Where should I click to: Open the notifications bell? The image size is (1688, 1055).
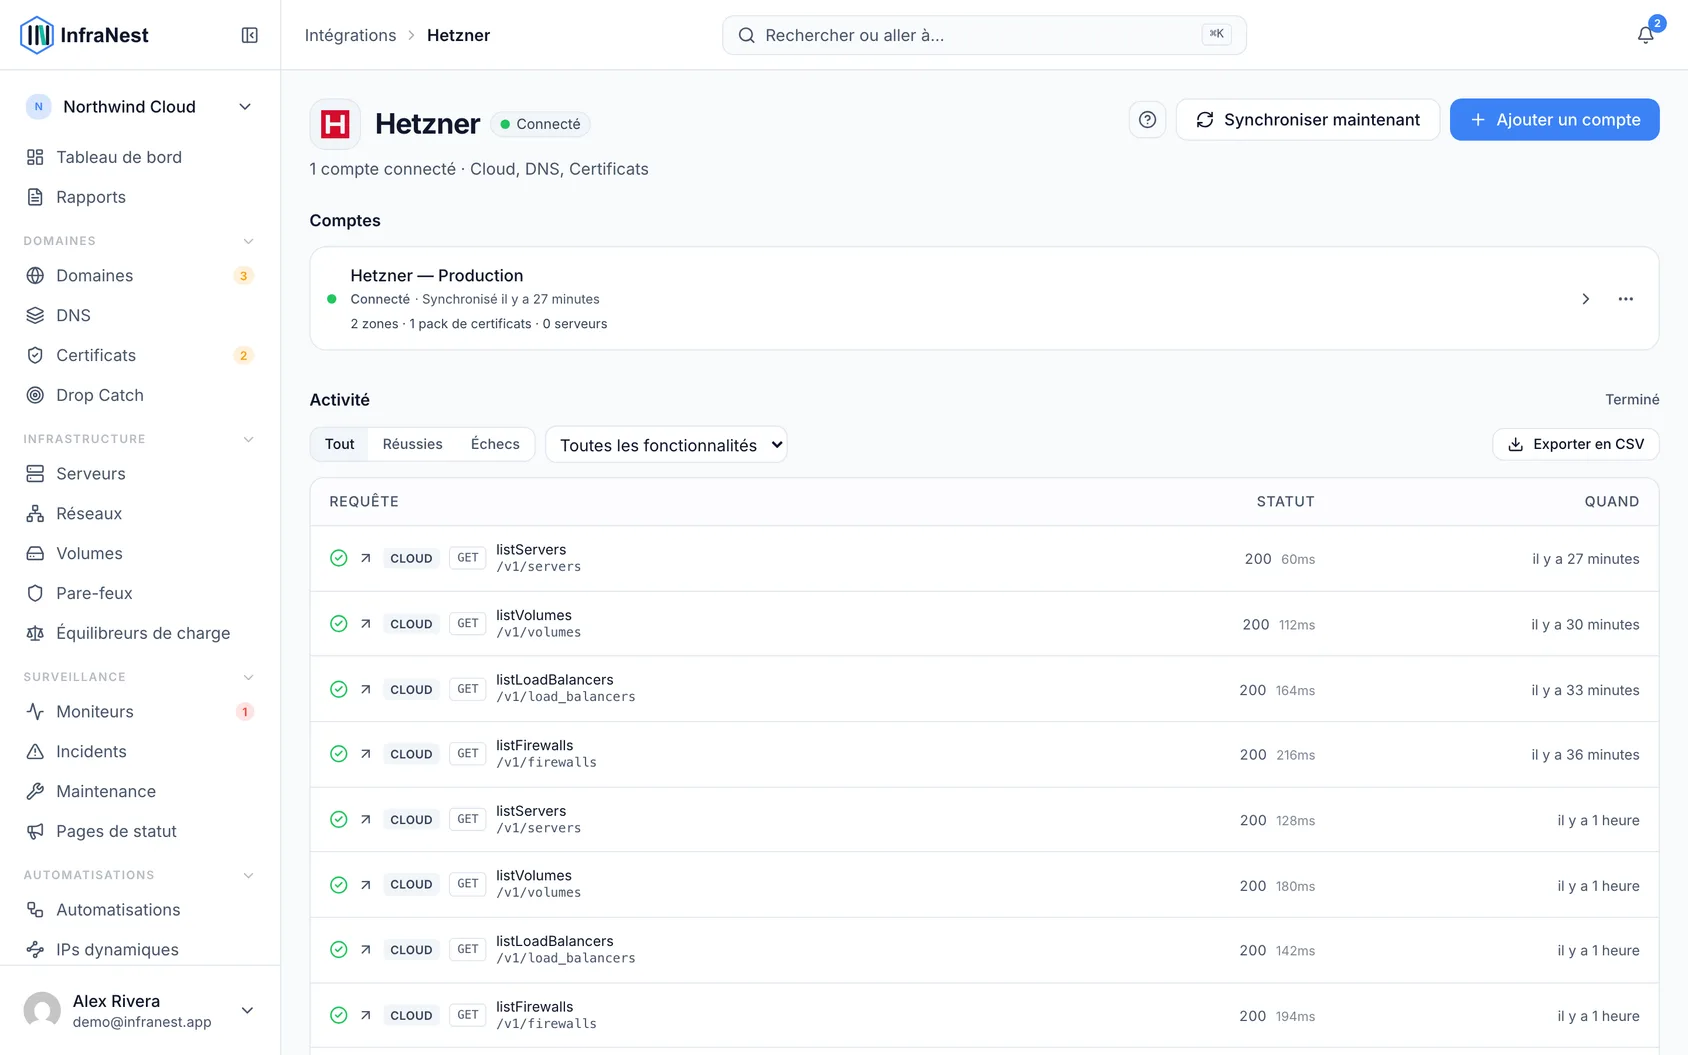pos(1645,35)
